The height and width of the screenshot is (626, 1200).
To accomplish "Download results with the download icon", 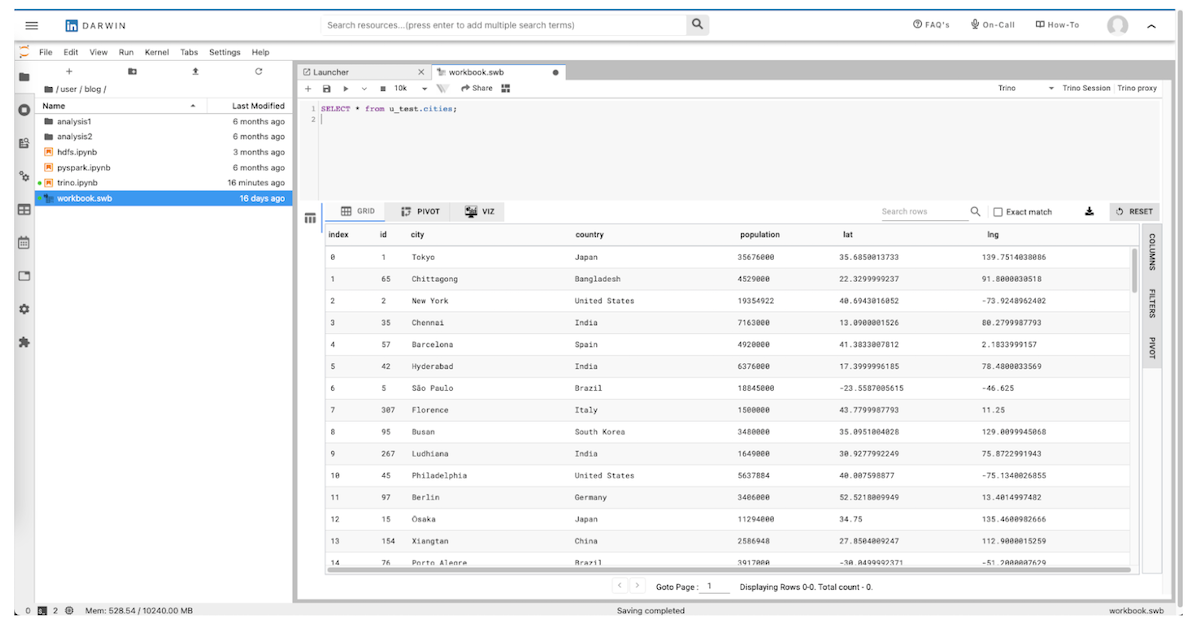I will pyautogui.click(x=1089, y=211).
